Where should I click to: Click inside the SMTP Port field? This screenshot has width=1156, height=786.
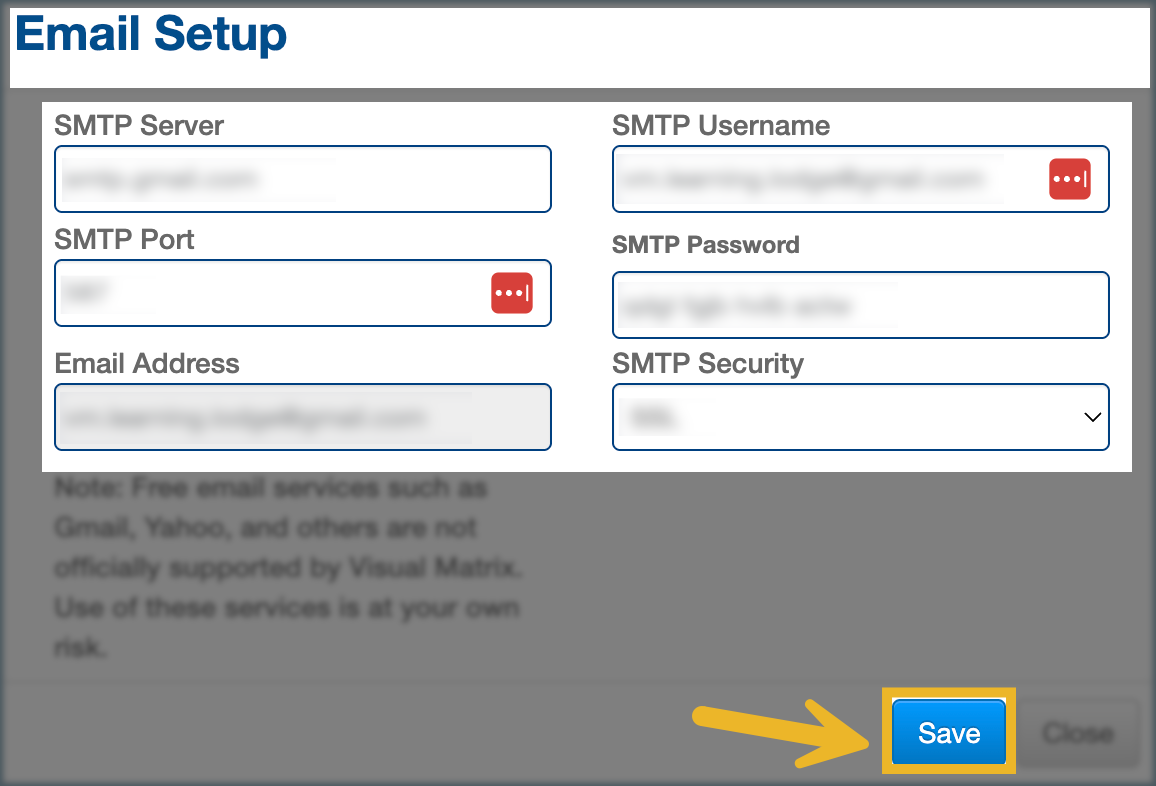(x=270, y=293)
